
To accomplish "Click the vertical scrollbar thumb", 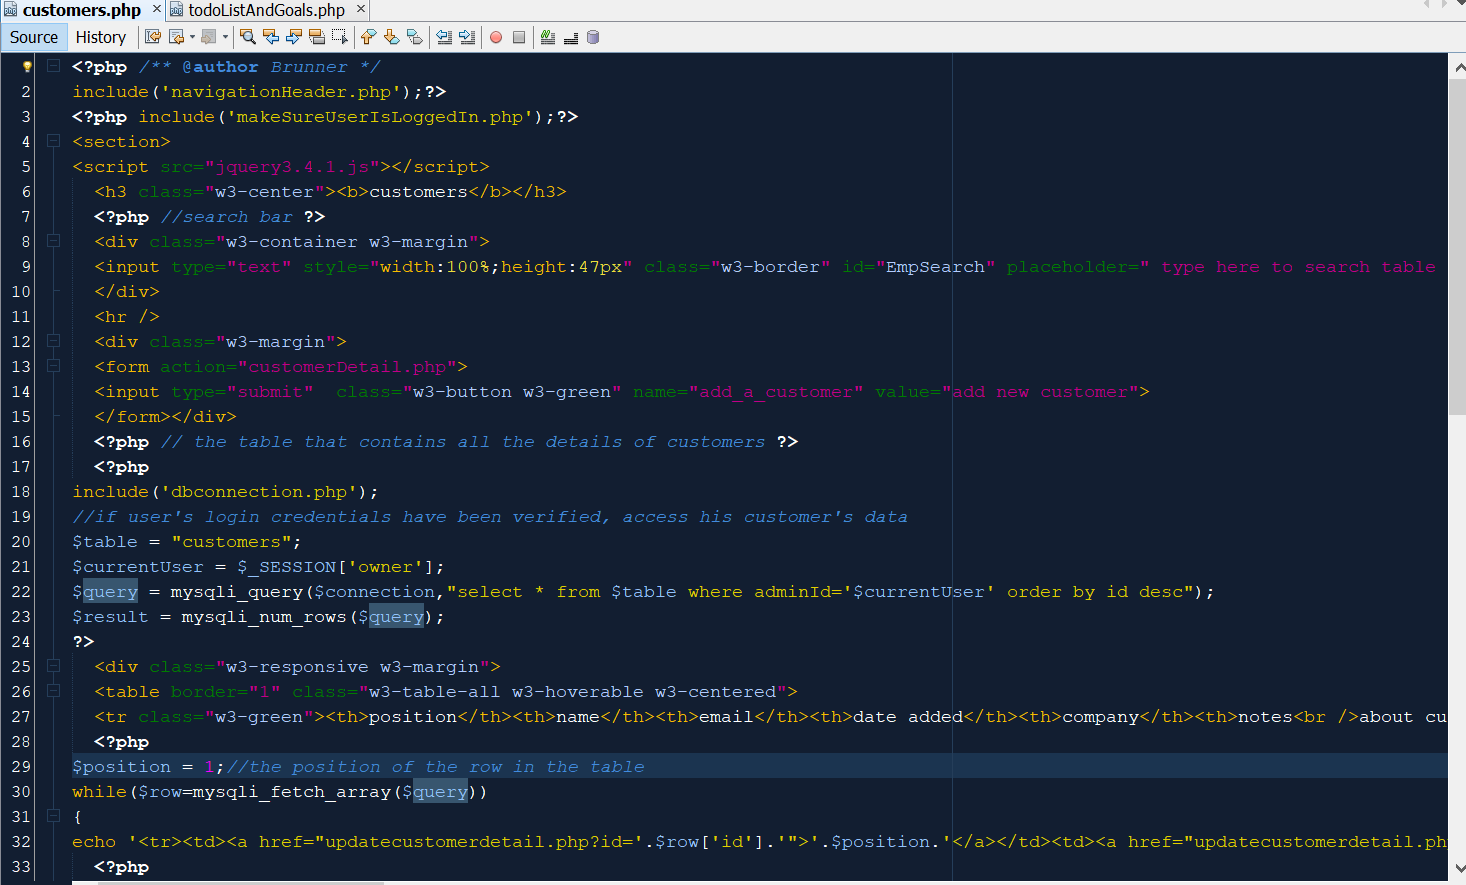I will coord(1457,247).
